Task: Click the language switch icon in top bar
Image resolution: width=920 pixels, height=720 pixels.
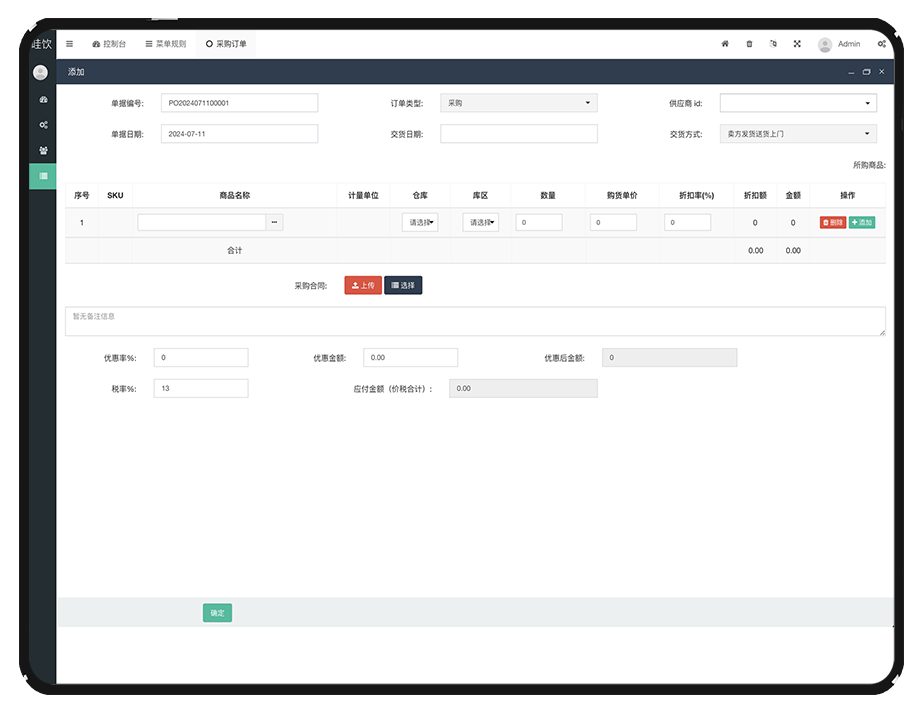Action: pos(773,44)
